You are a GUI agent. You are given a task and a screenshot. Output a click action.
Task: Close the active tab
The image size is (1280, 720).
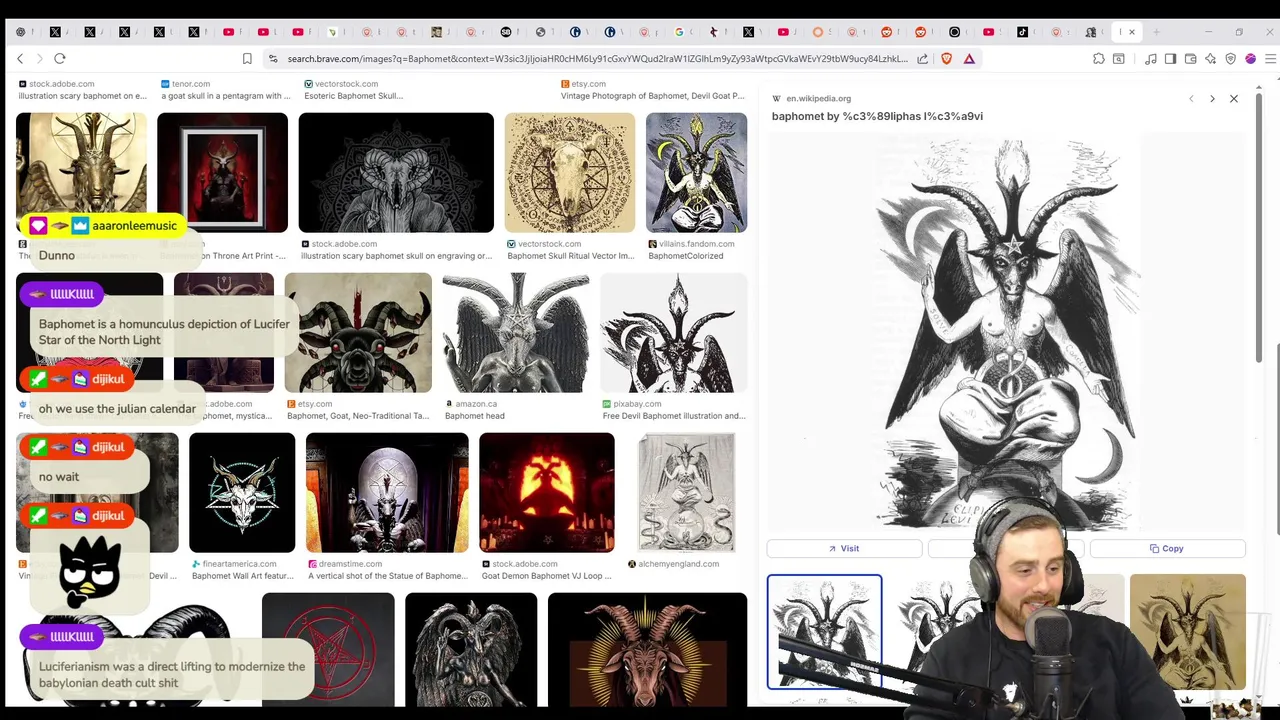(1132, 32)
